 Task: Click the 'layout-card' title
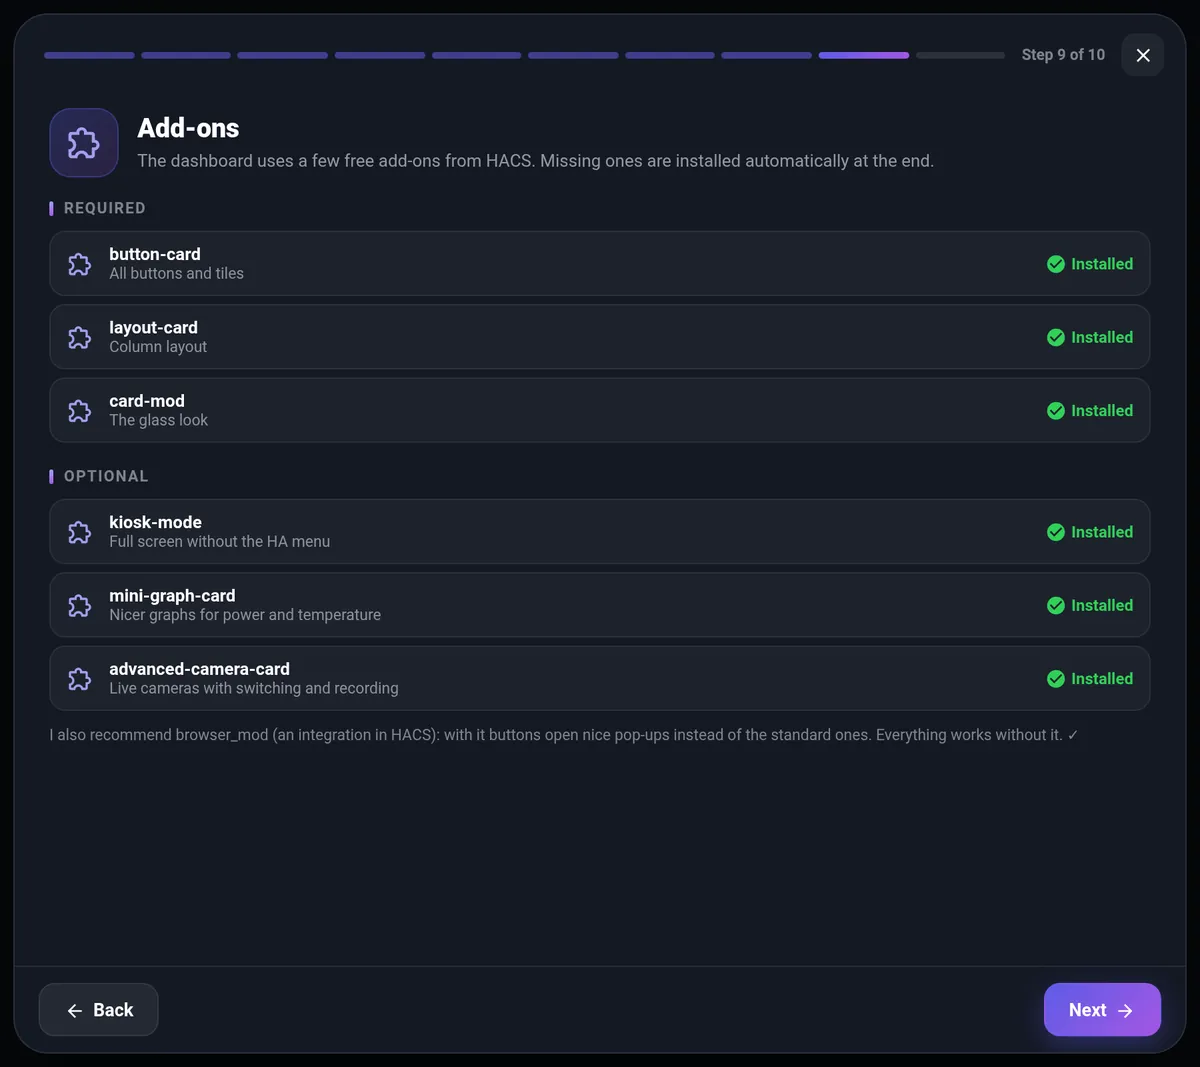click(x=153, y=327)
